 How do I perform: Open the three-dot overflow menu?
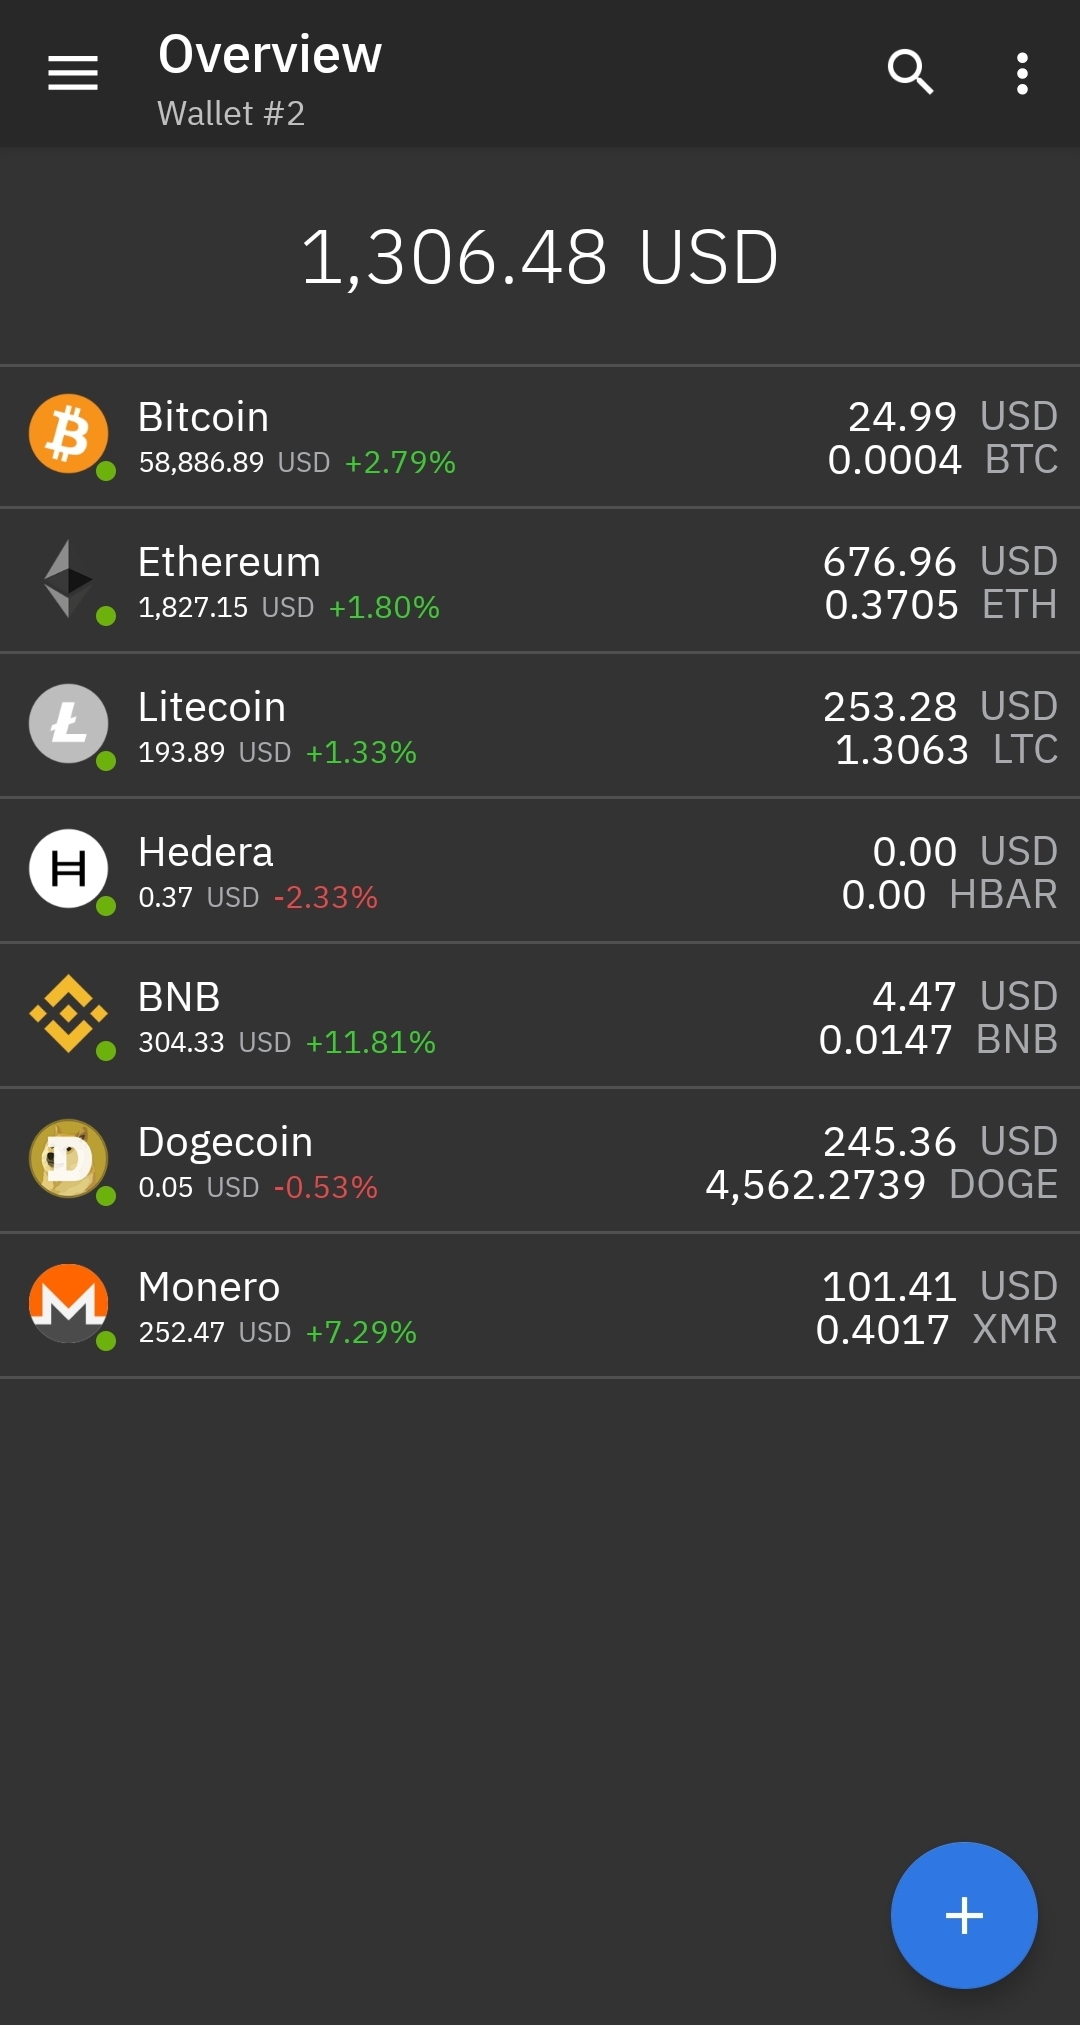tap(1021, 73)
